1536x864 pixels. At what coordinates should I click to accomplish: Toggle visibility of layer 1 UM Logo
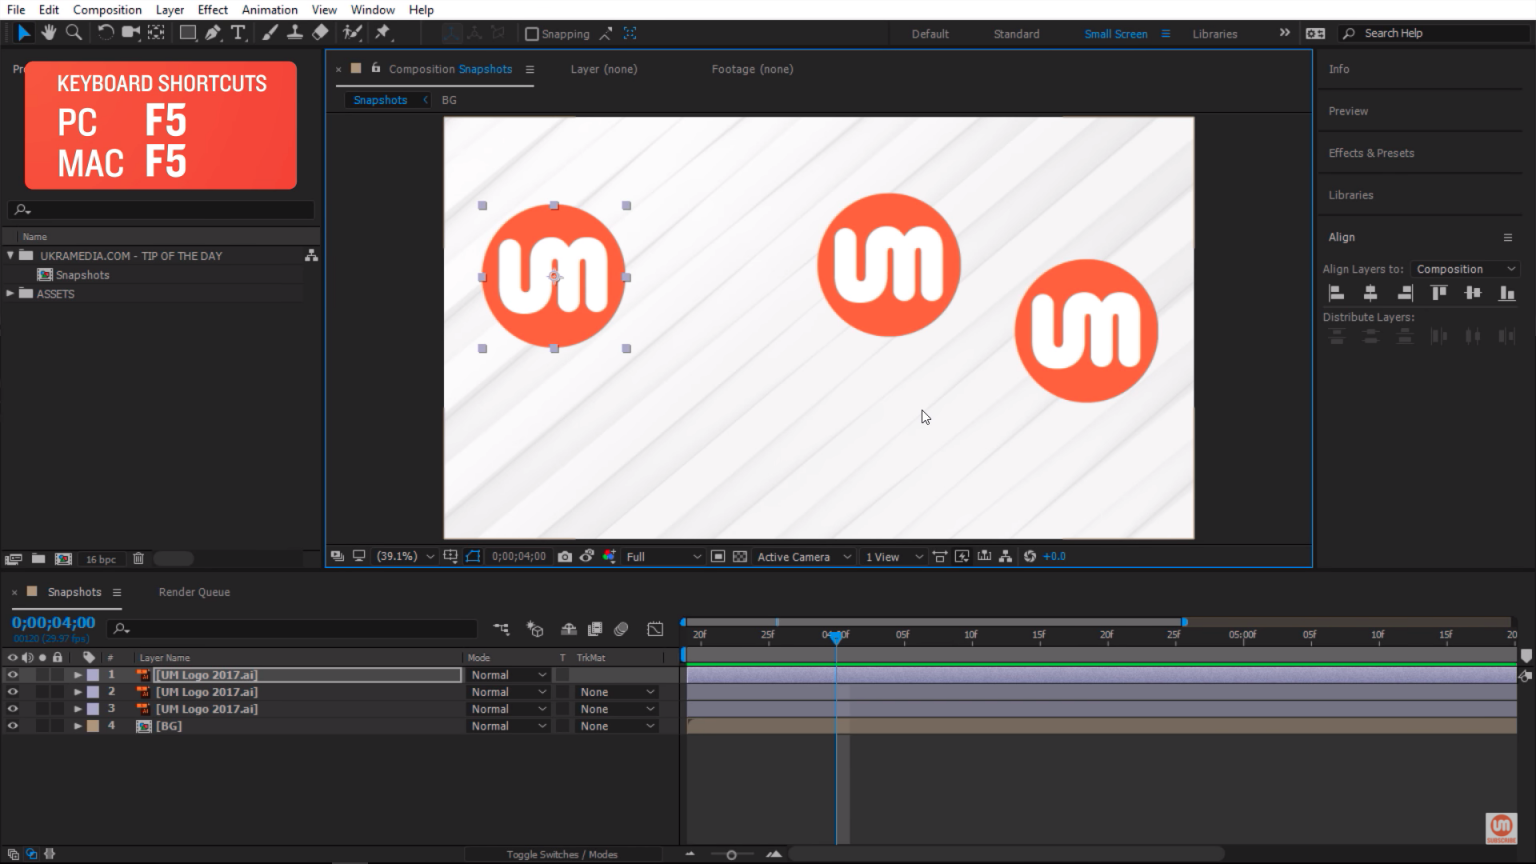coord(13,675)
